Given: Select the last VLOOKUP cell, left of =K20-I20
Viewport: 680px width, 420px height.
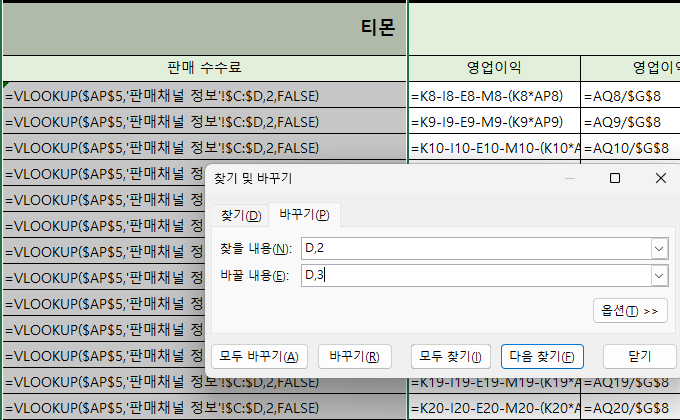Looking at the screenshot, I should (205, 408).
